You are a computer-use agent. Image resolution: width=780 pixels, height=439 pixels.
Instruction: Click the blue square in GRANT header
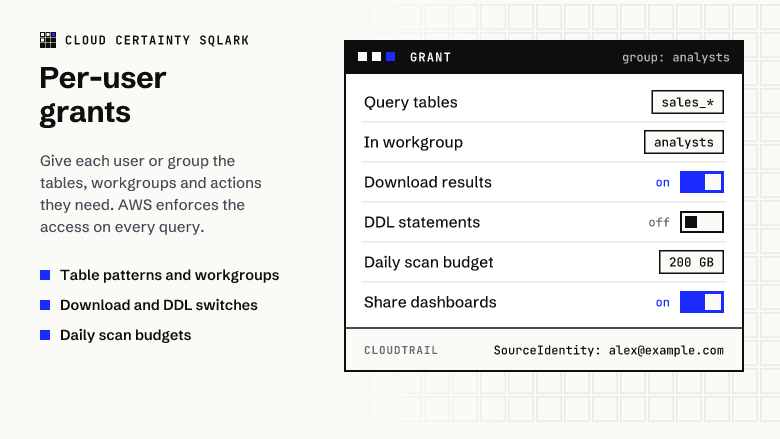click(390, 57)
